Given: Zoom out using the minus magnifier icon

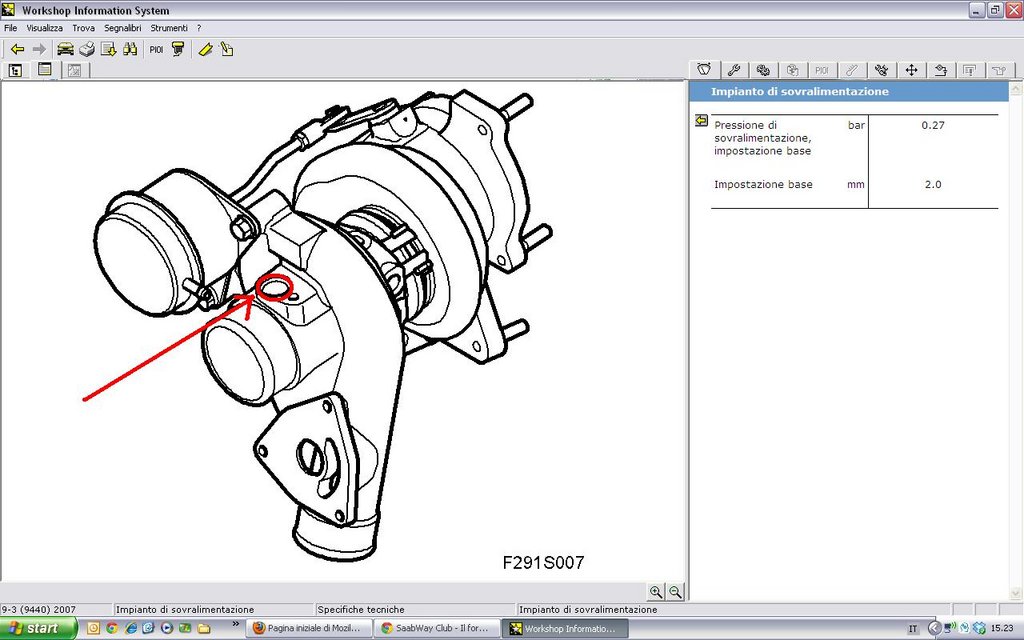Looking at the screenshot, I should [x=675, y=592].
